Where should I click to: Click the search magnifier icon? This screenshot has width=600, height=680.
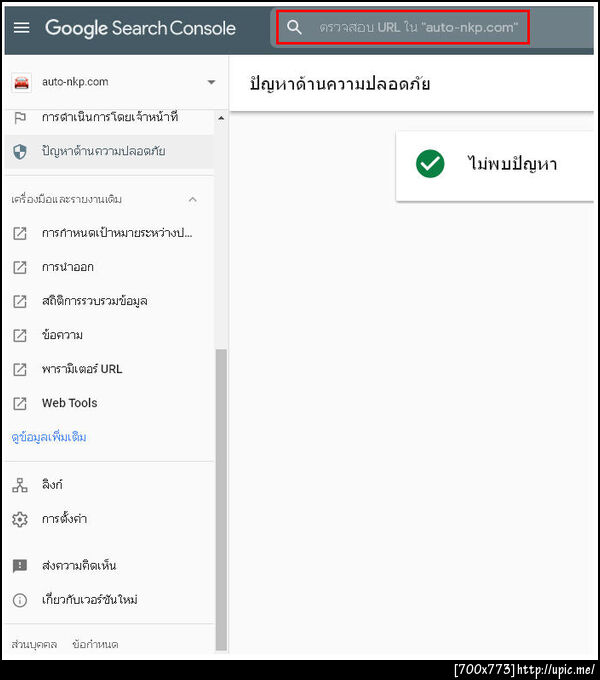click(x=294, y=27)
